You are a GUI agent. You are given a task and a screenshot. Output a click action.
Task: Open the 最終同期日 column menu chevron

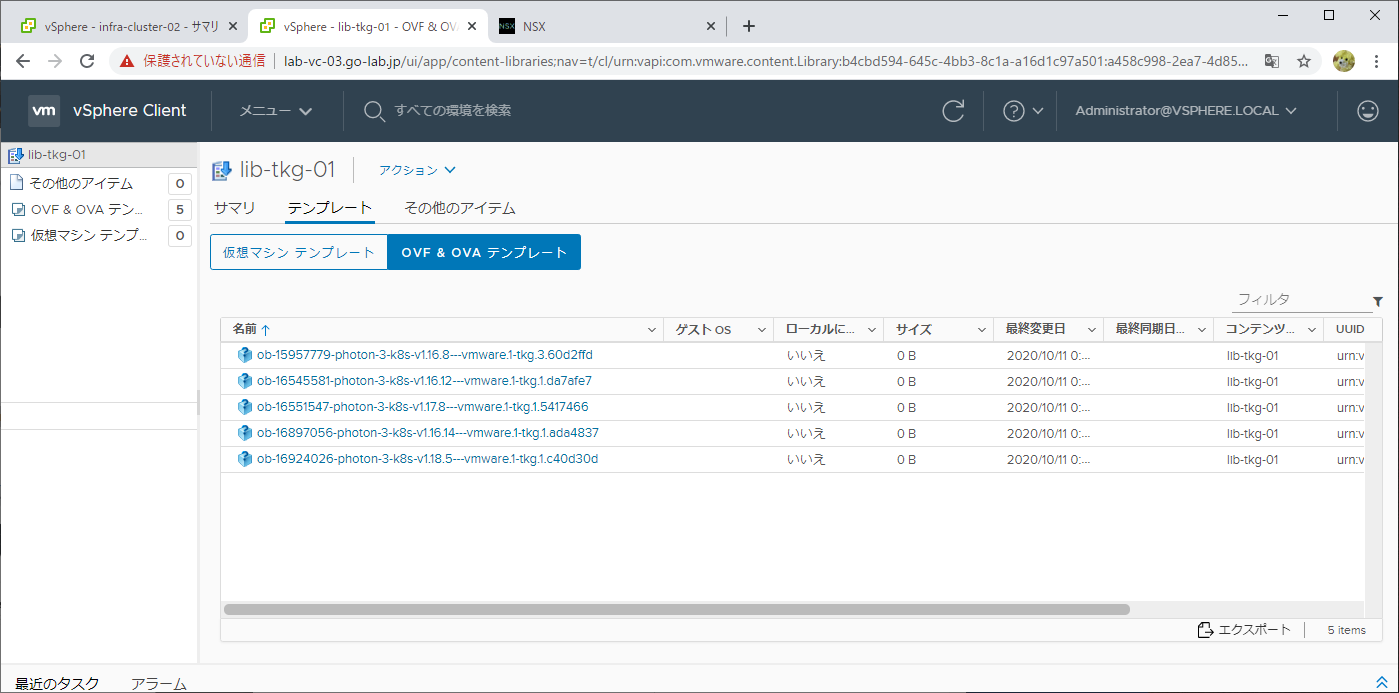pos(1202,329)
